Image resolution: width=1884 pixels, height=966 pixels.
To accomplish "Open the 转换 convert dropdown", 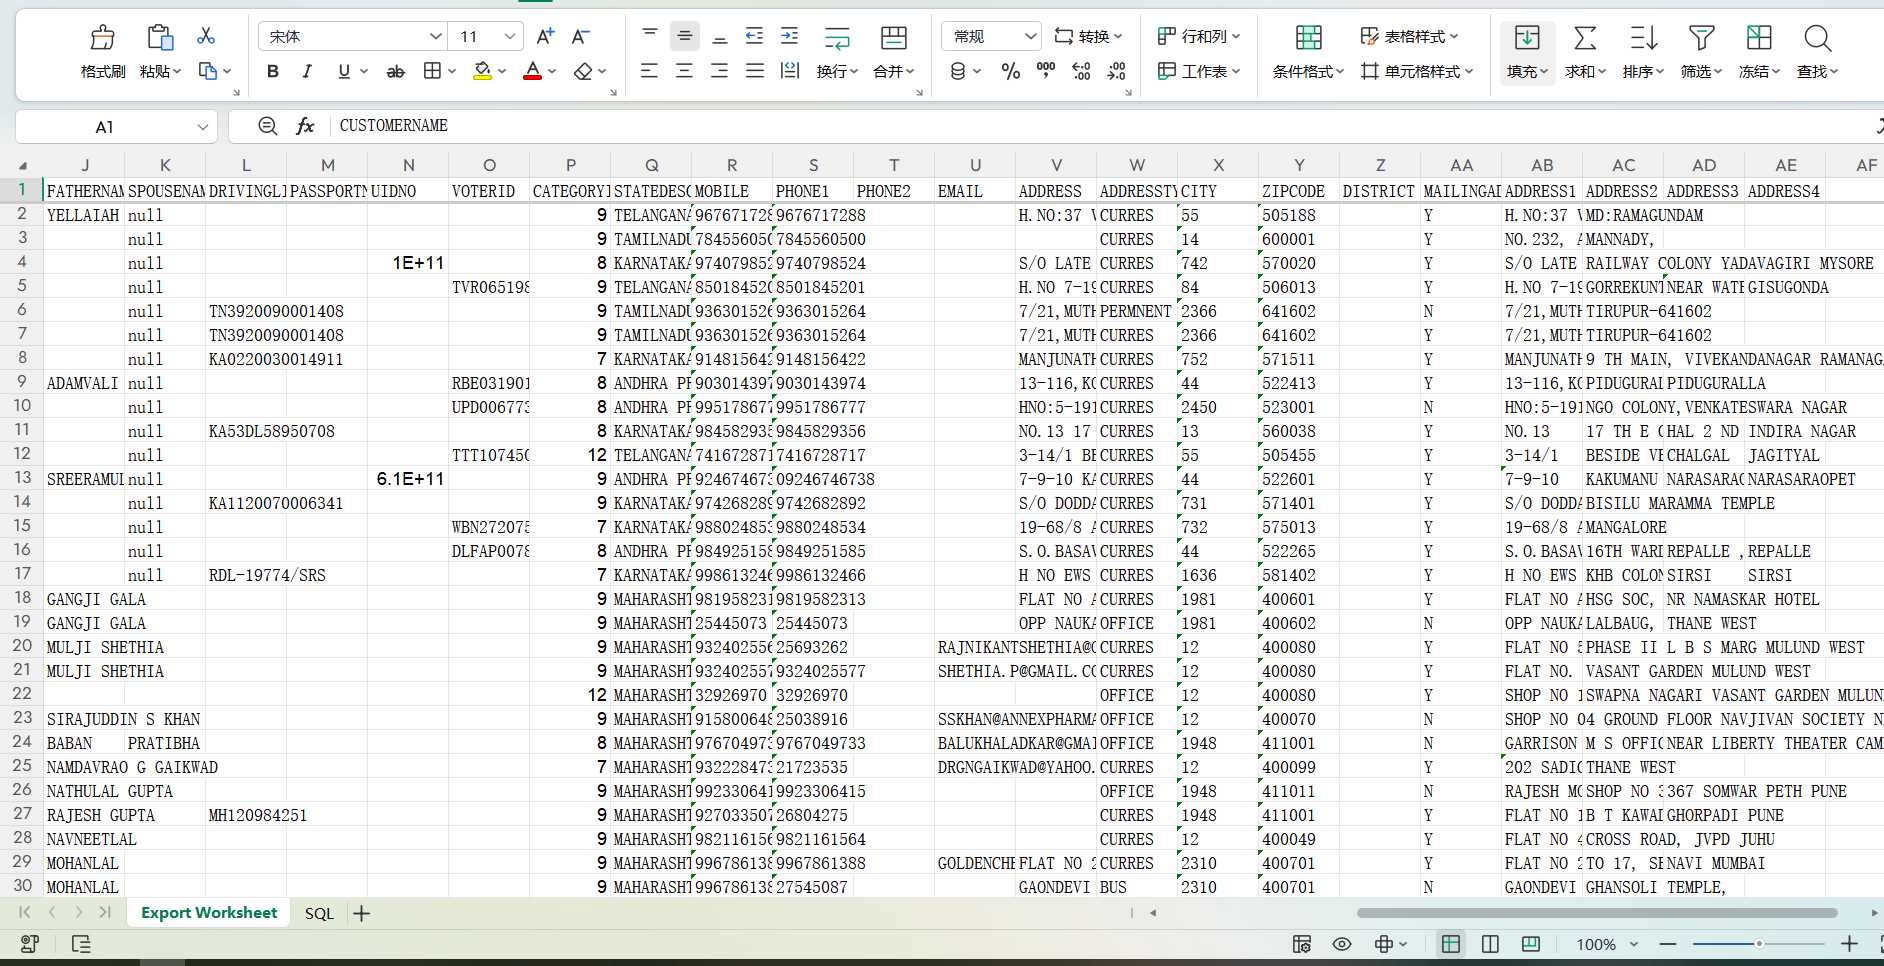I will [1088, 37].
